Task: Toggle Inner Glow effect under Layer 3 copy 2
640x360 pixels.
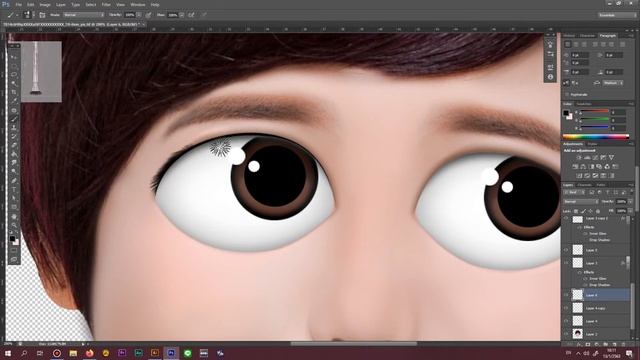Action: coord(586,233)
